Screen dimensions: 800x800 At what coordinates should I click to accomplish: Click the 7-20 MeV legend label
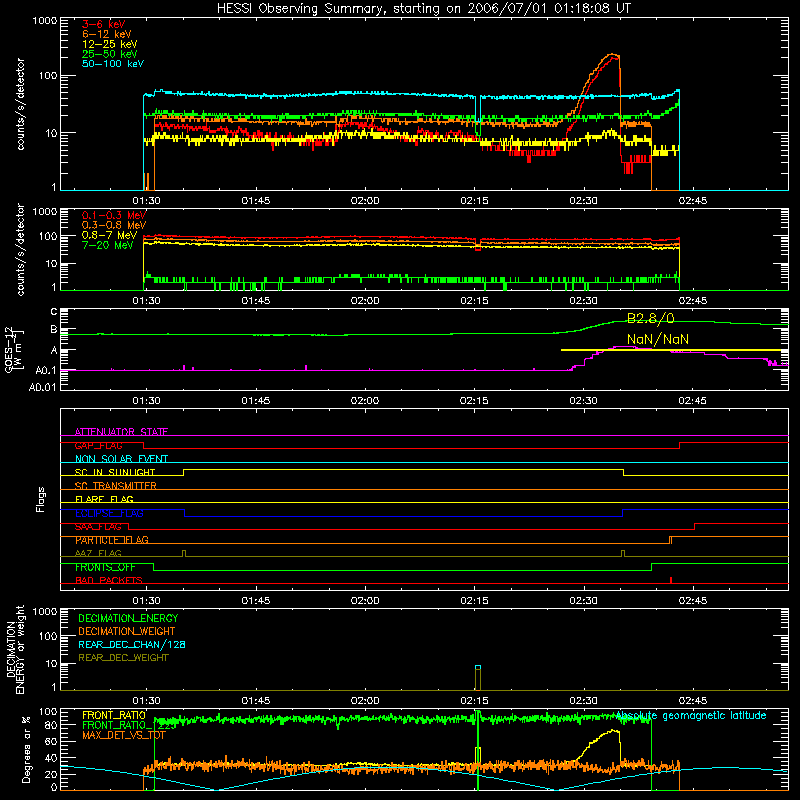point(108,245)
